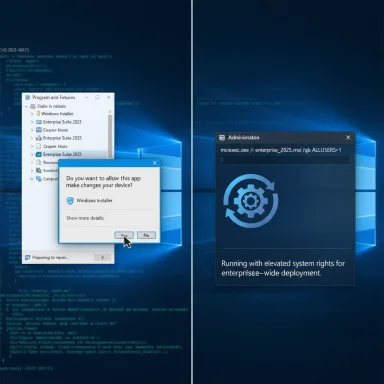Select the Cezowo Monts tree row
The image size is (384, 384).
[55, 130]
